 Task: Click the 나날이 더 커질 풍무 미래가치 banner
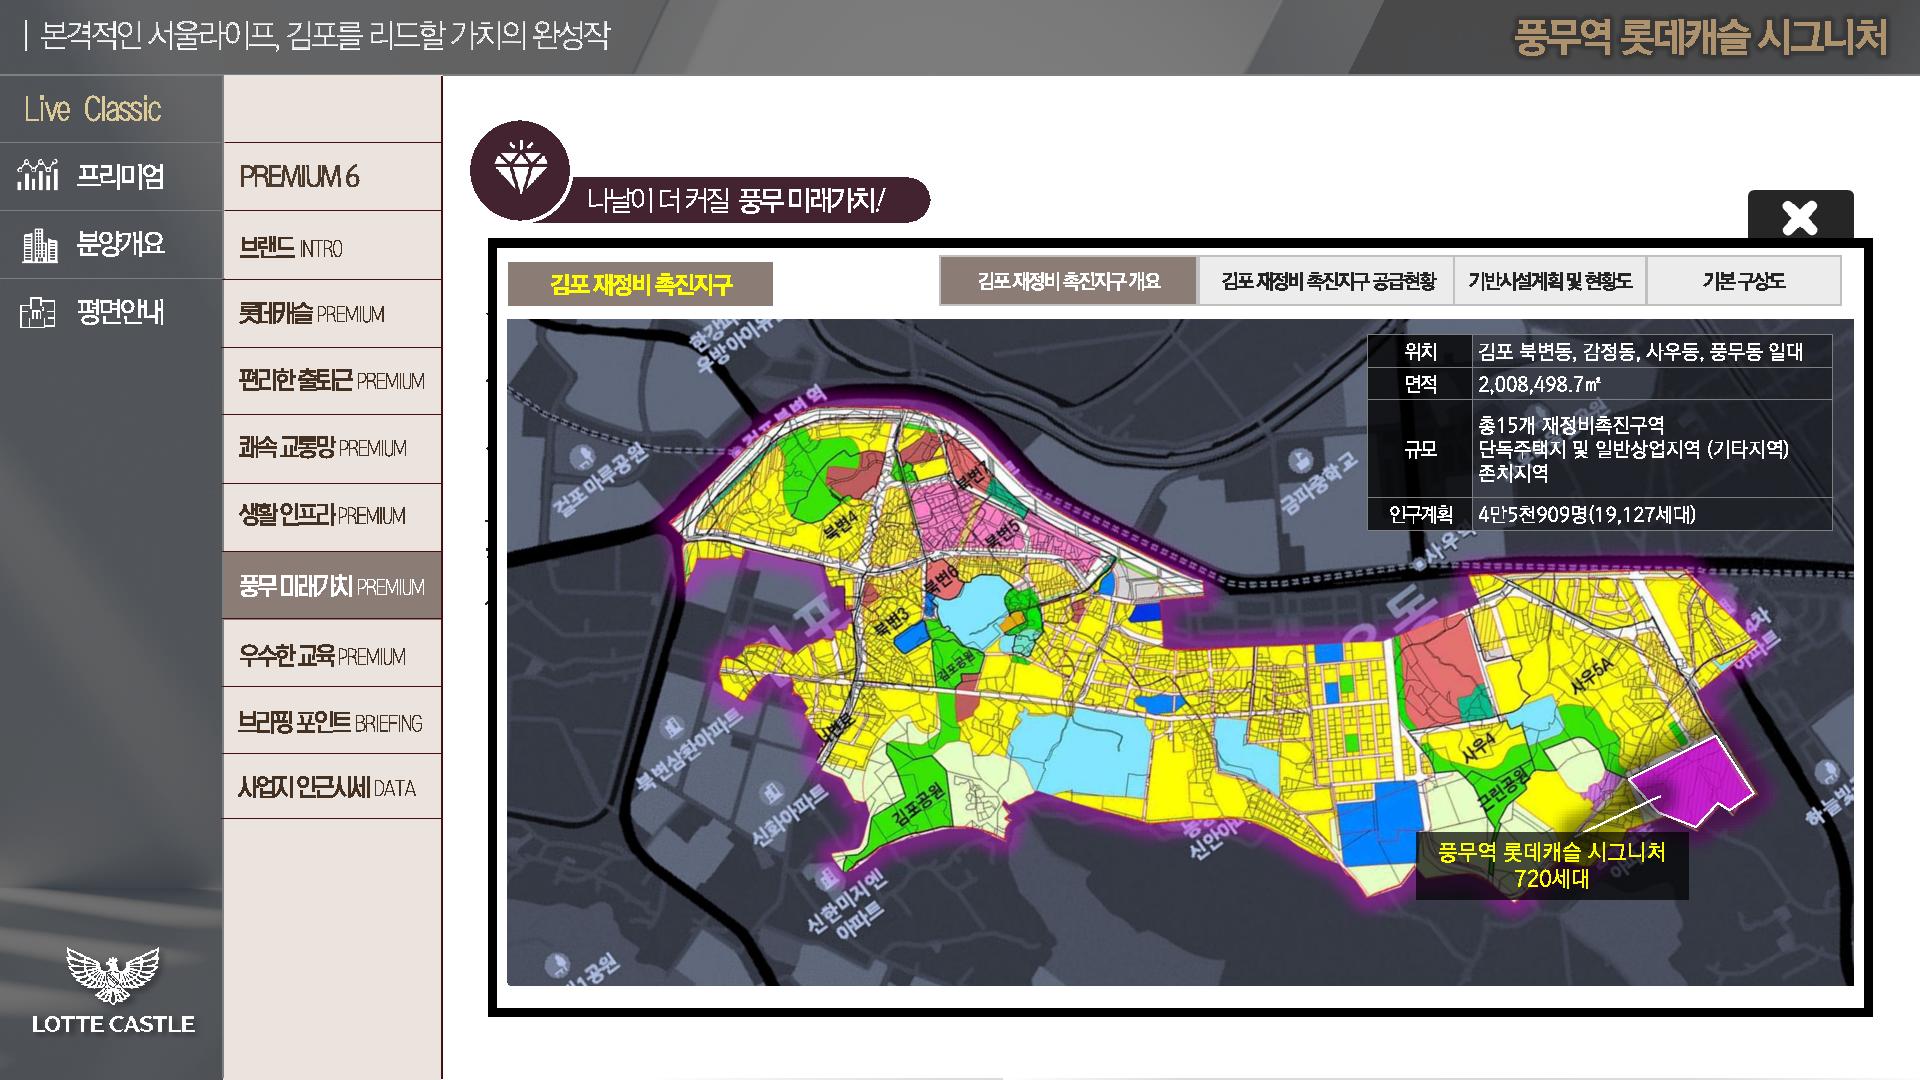tap(735, 201)
